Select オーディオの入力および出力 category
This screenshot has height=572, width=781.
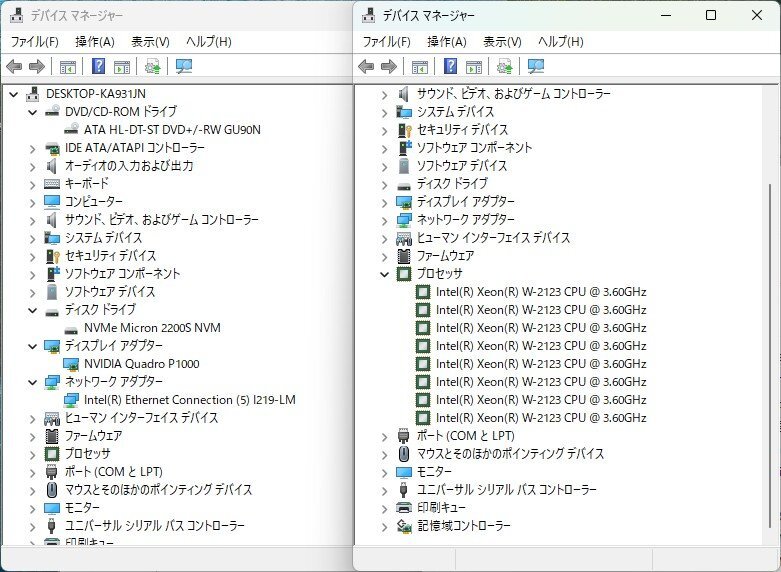(129, 166)
